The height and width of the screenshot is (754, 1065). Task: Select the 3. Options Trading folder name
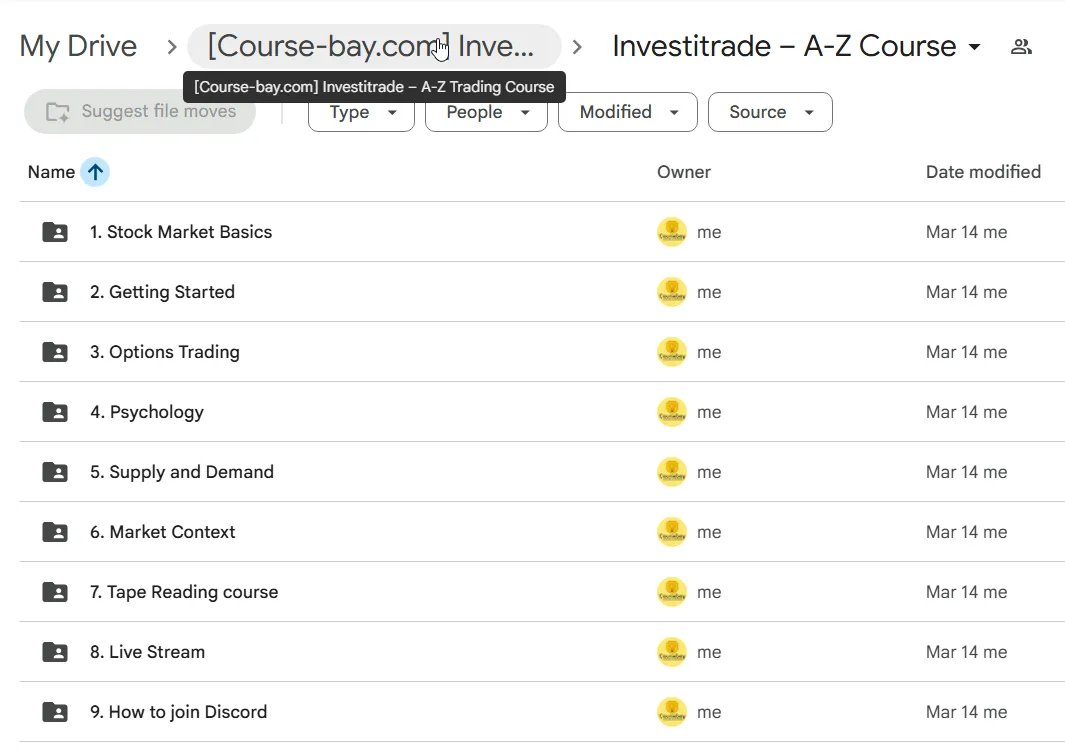164,352
